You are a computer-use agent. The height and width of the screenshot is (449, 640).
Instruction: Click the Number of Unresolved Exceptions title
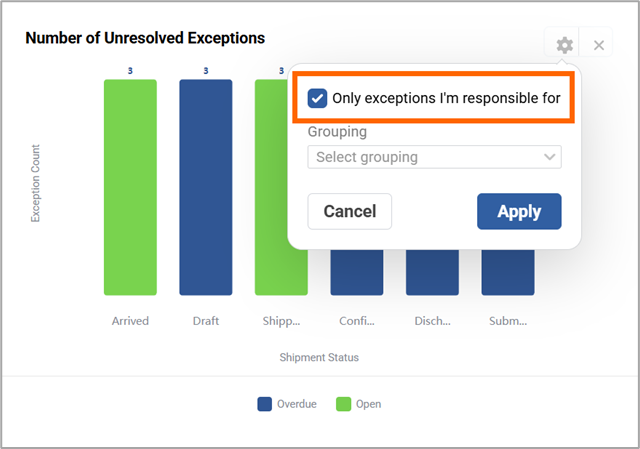click(x=145, y=38)
